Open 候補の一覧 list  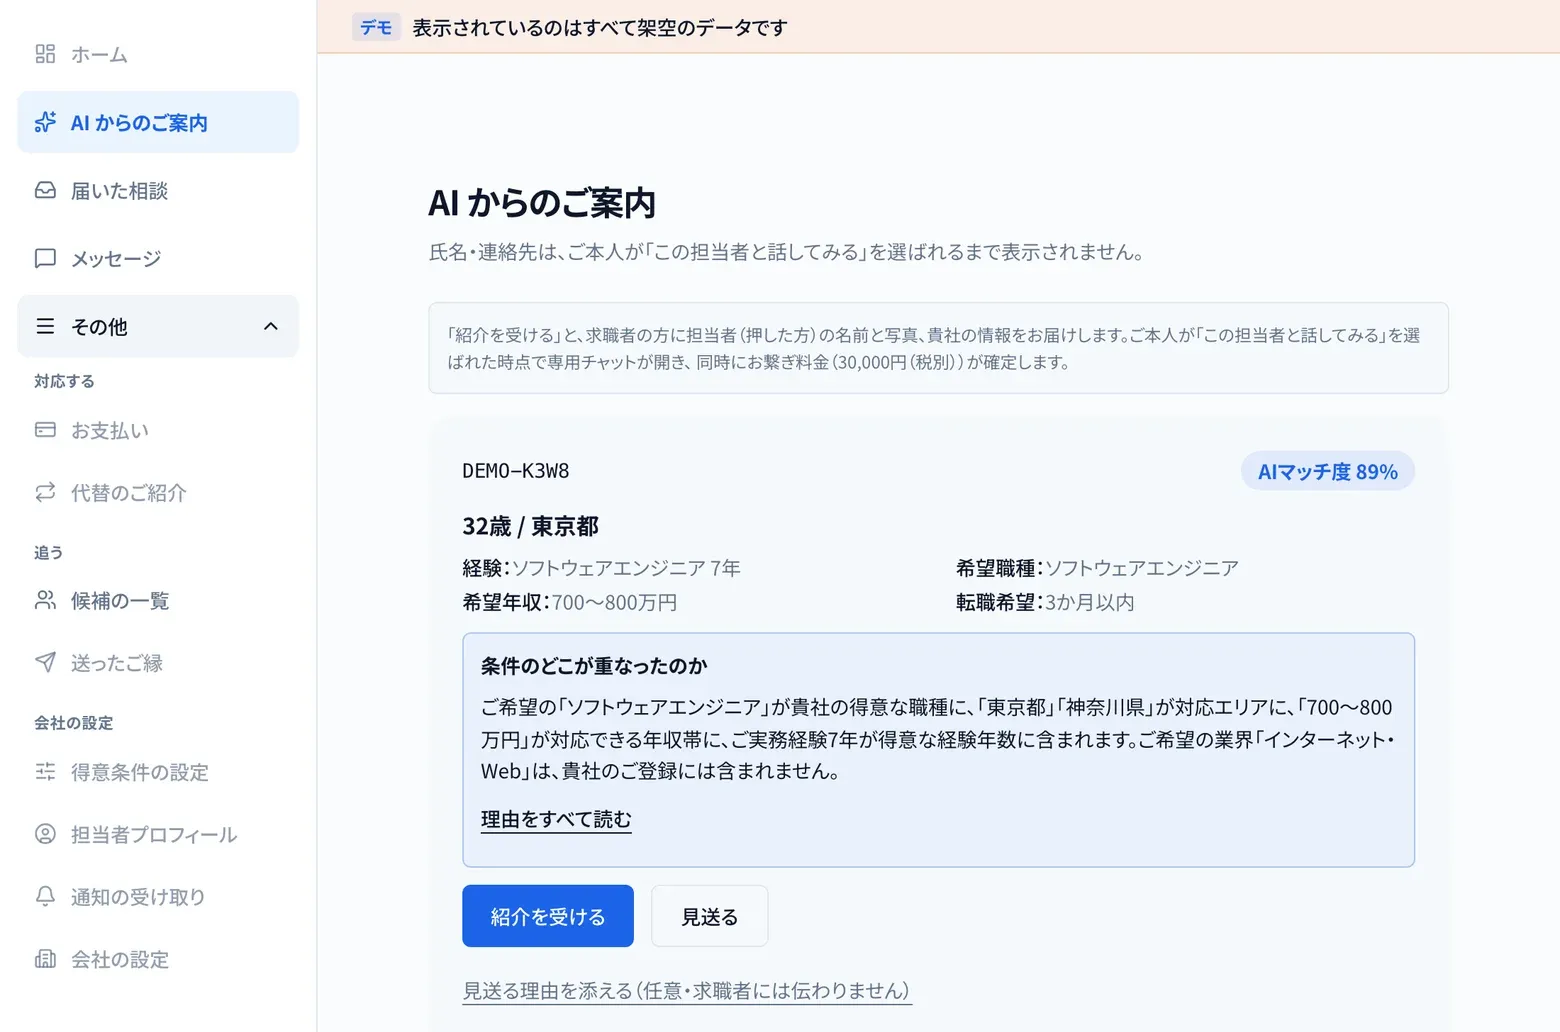tap(158, 600)
